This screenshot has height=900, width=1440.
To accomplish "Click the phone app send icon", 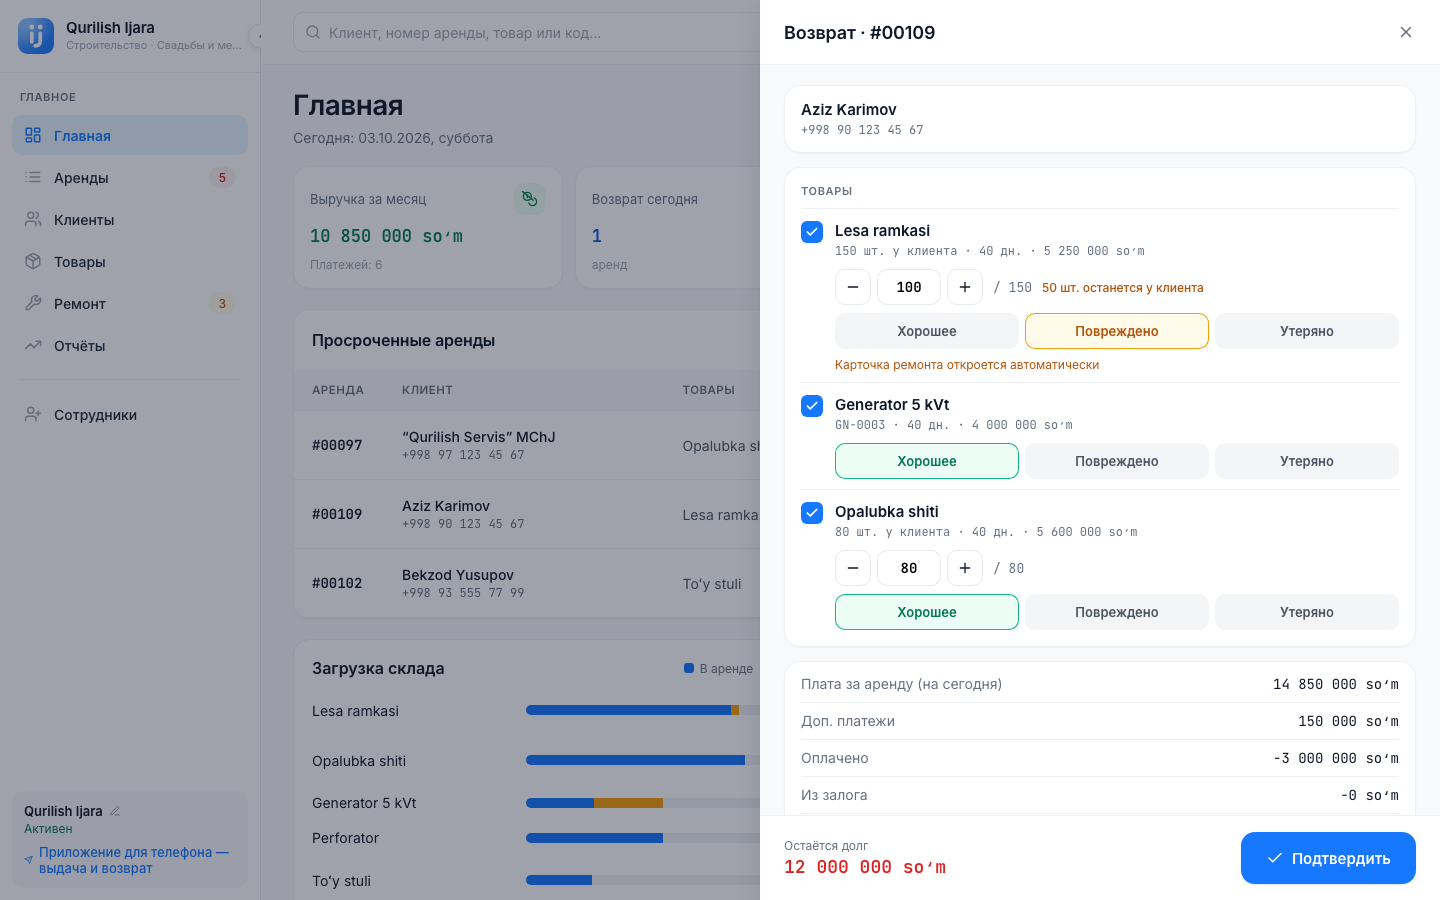I will click(29, 860).
